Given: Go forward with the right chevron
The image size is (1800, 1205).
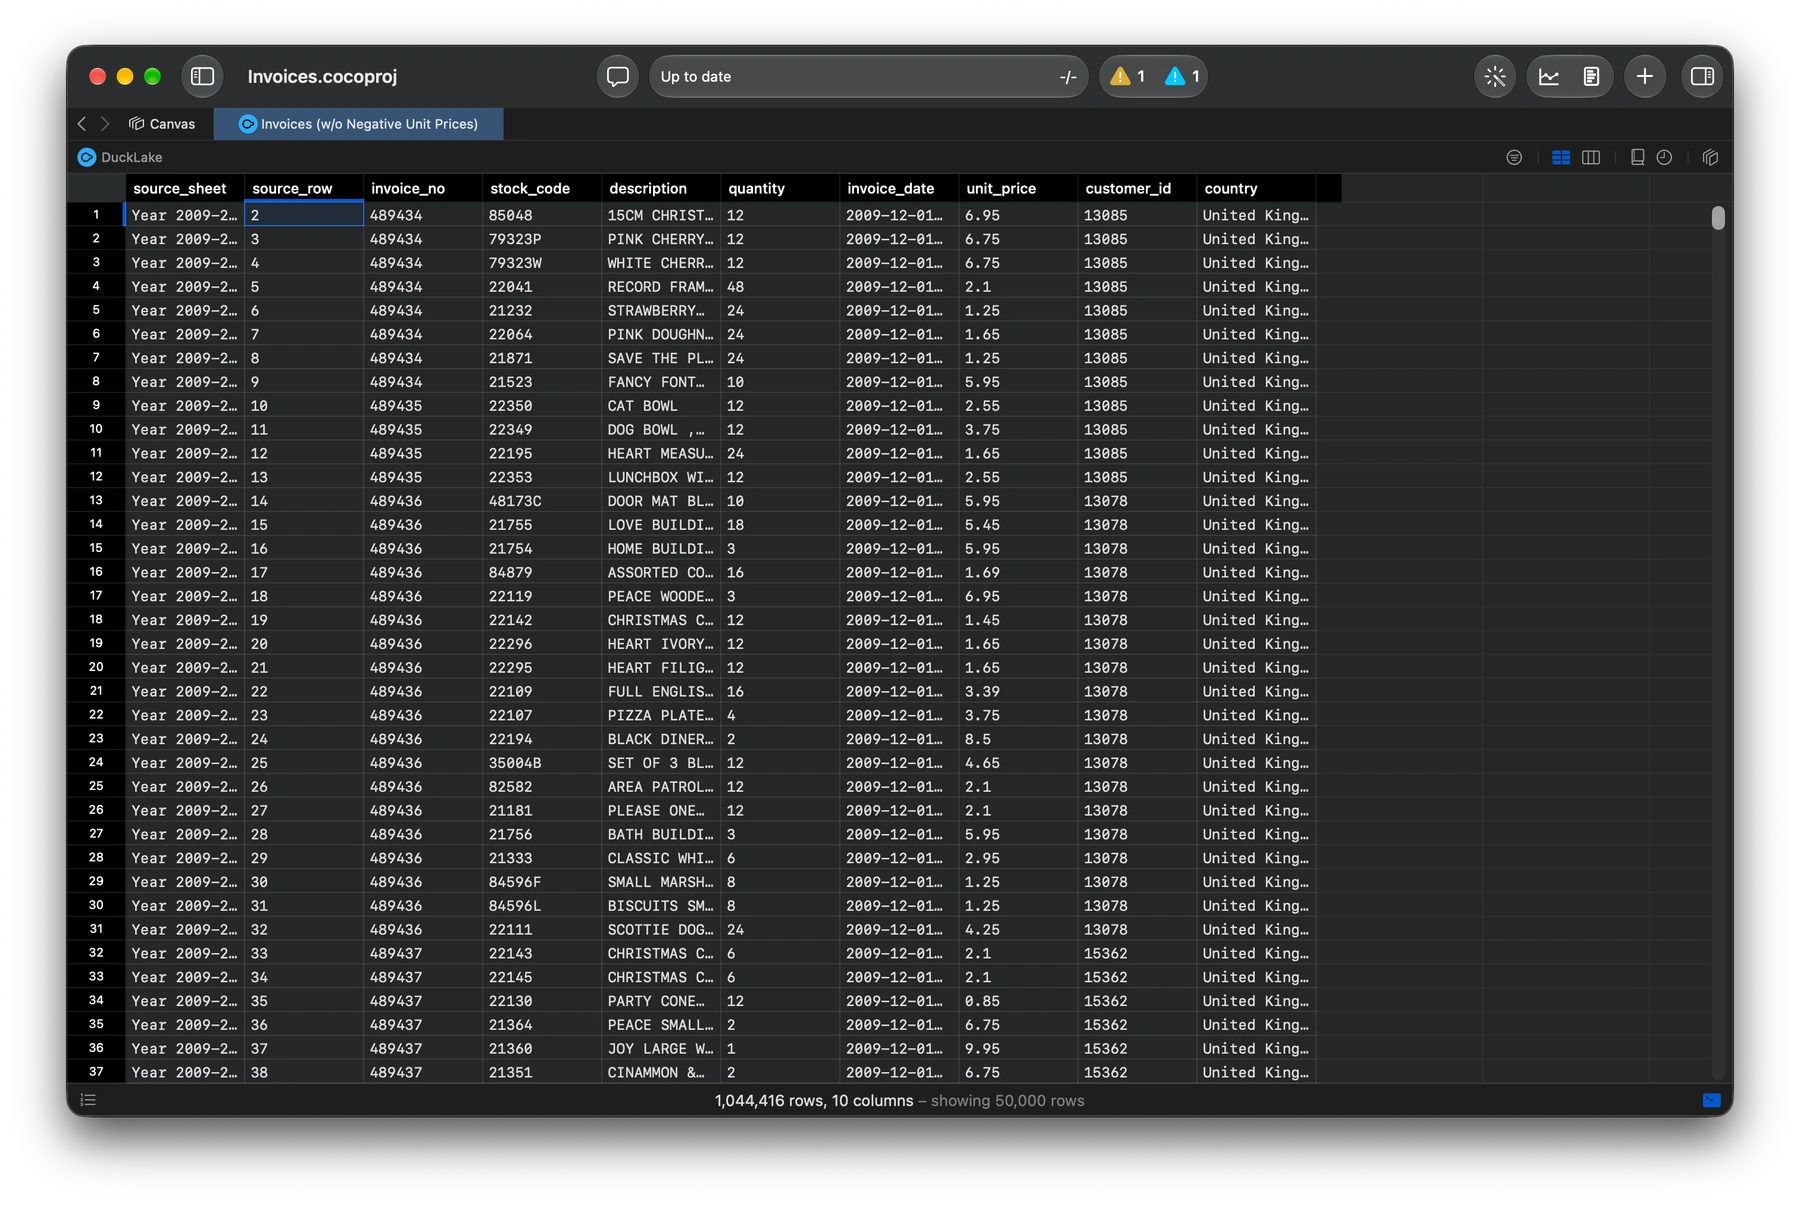Looking at the screenshot, I should click(x=105, y=124).
